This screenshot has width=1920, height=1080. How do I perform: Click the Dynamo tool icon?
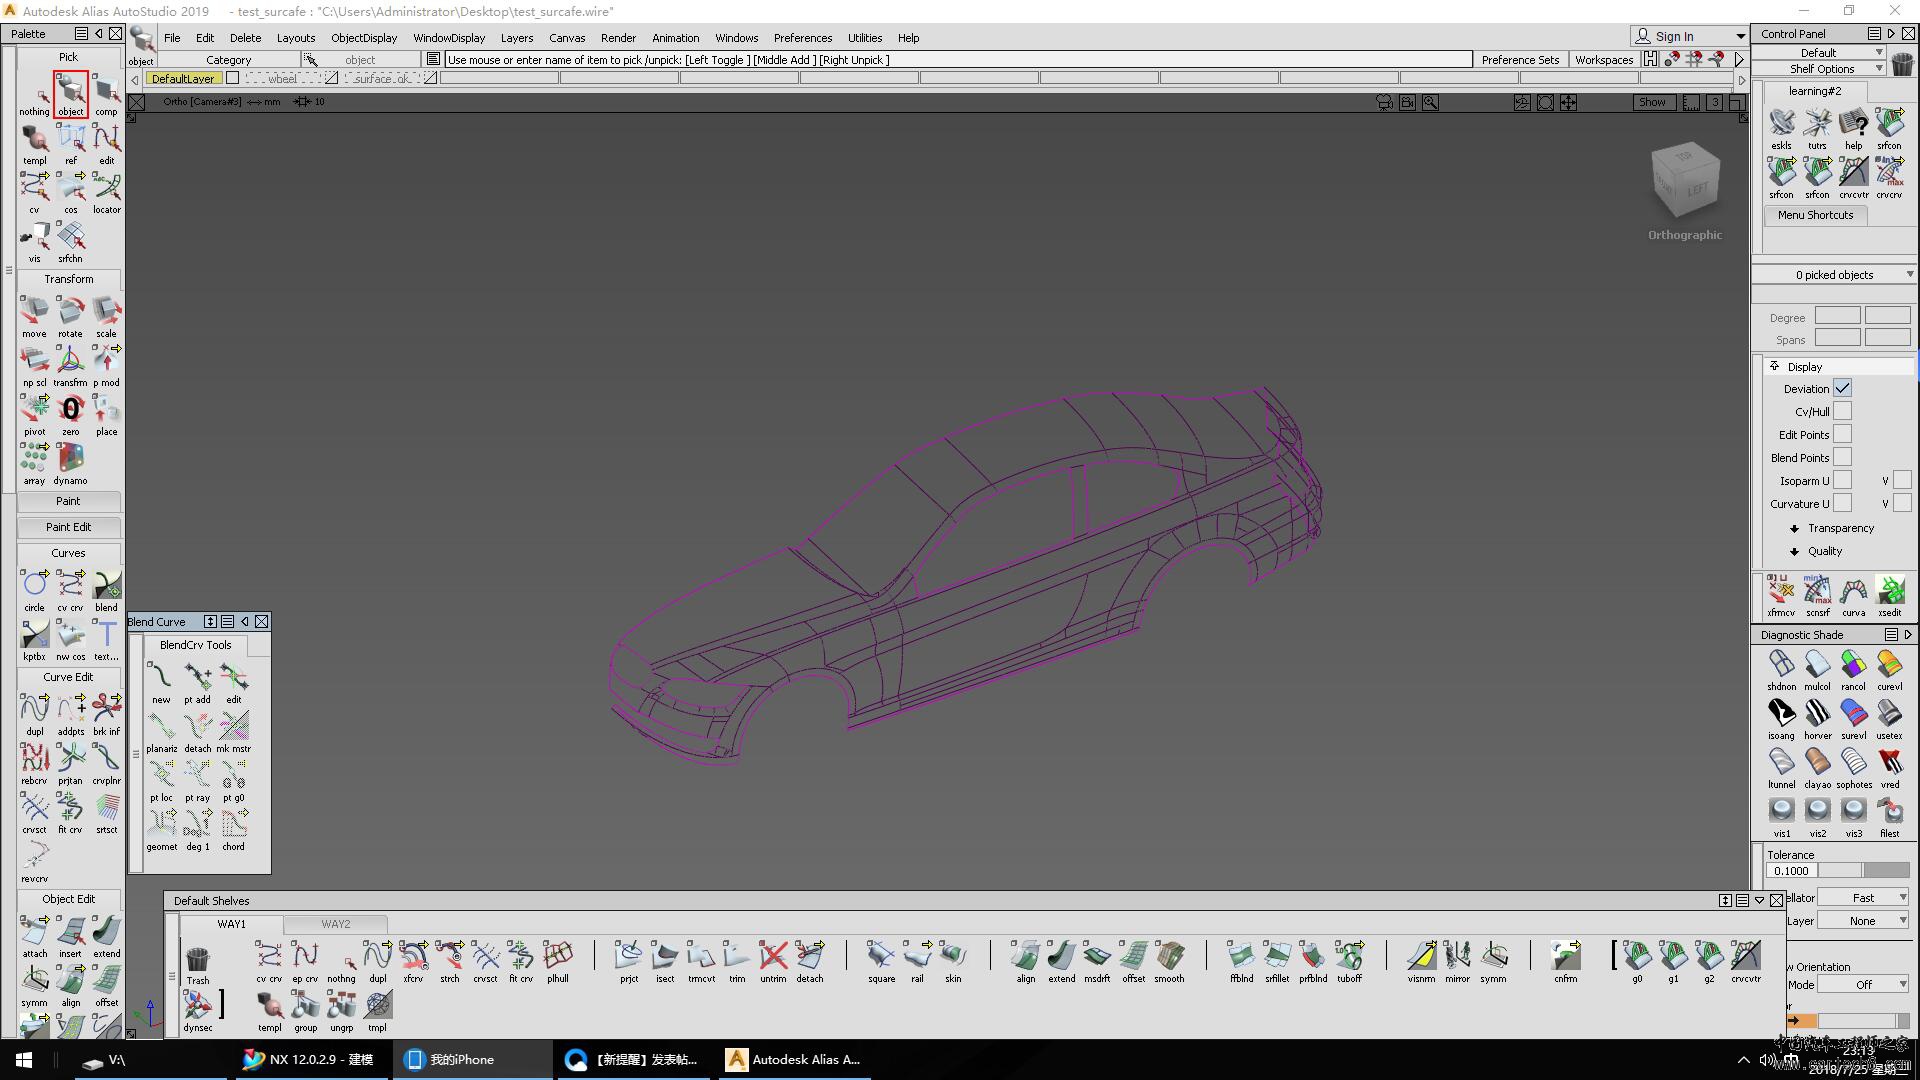coord(70,464)
